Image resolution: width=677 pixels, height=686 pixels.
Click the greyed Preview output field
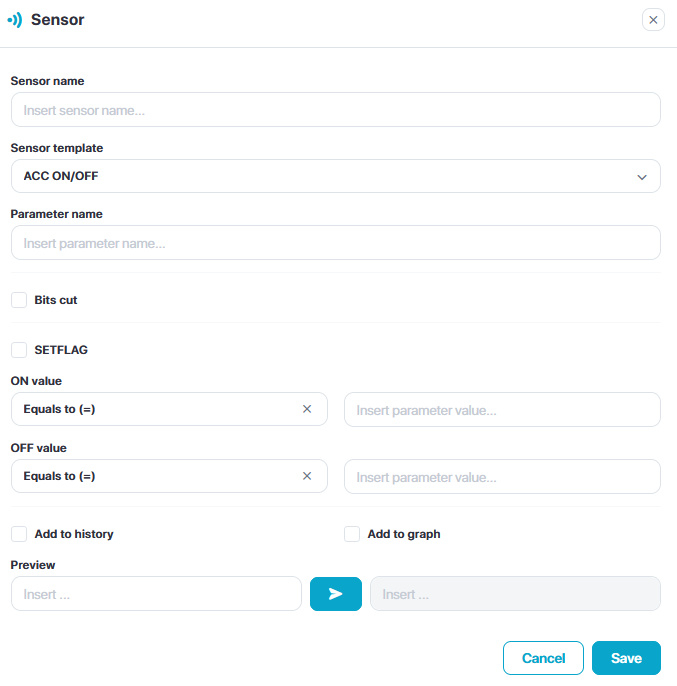(515, 594)
